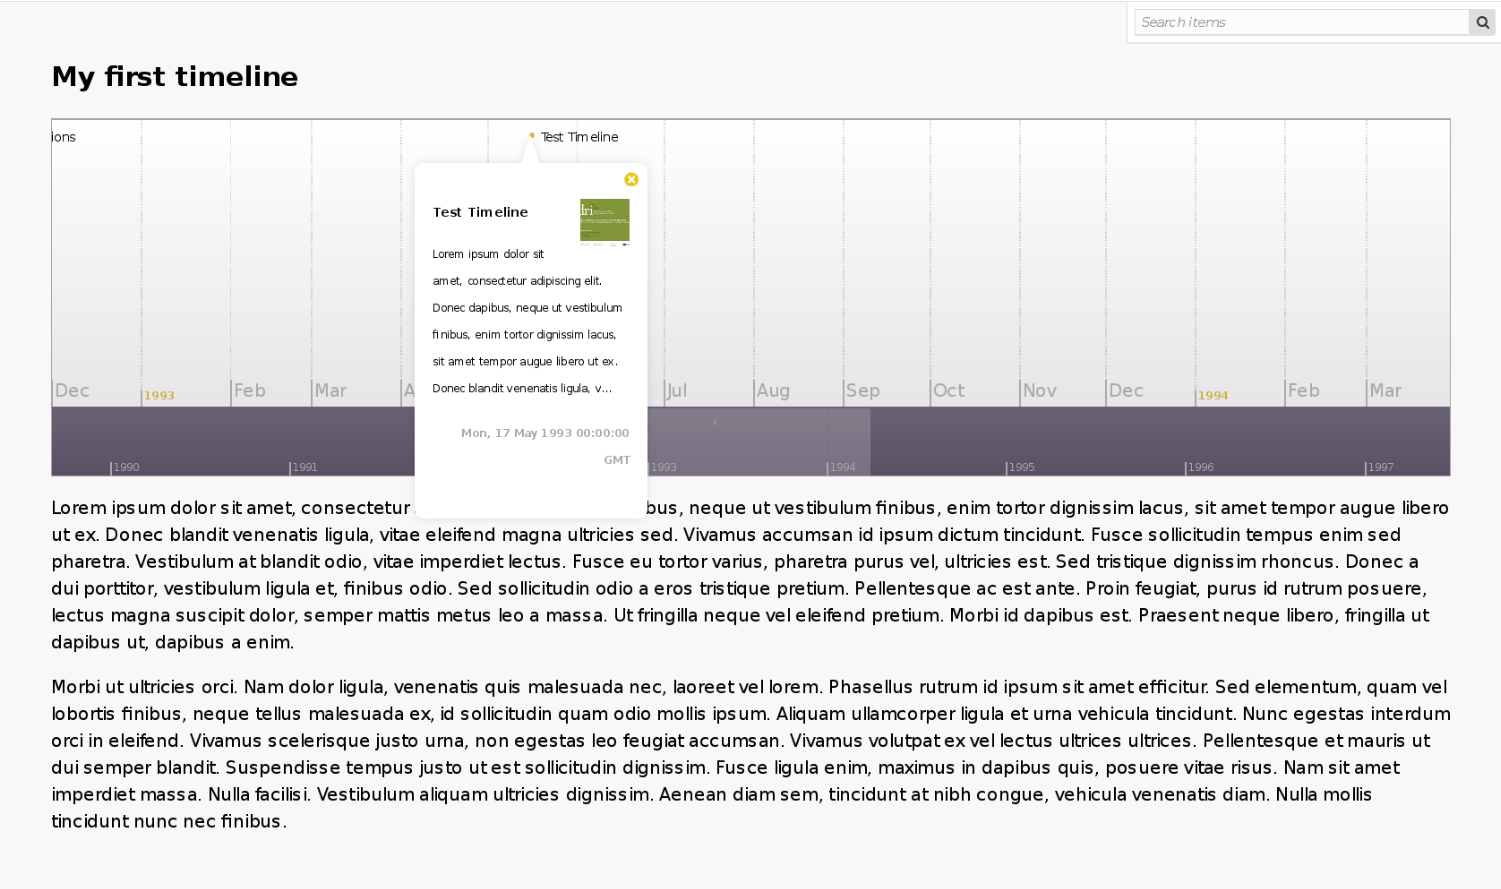Click the Sep month label
Image resolution: width=1501 pixels, height=889 pixels.
[x=863, y=391]
